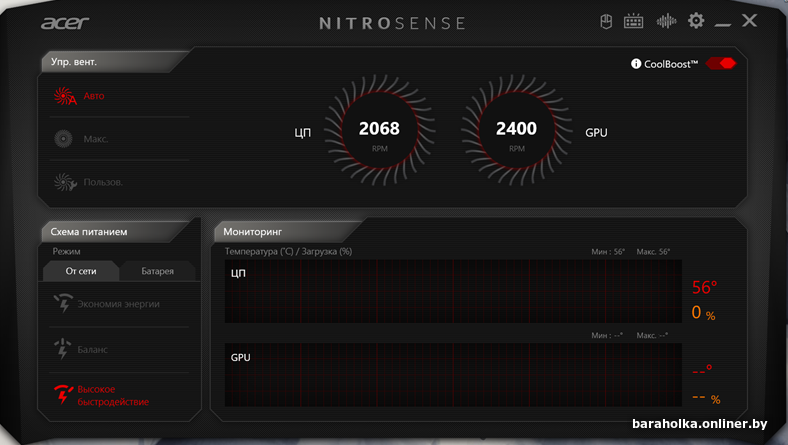Click the GPU monitoring graph

tap(453, 375)
